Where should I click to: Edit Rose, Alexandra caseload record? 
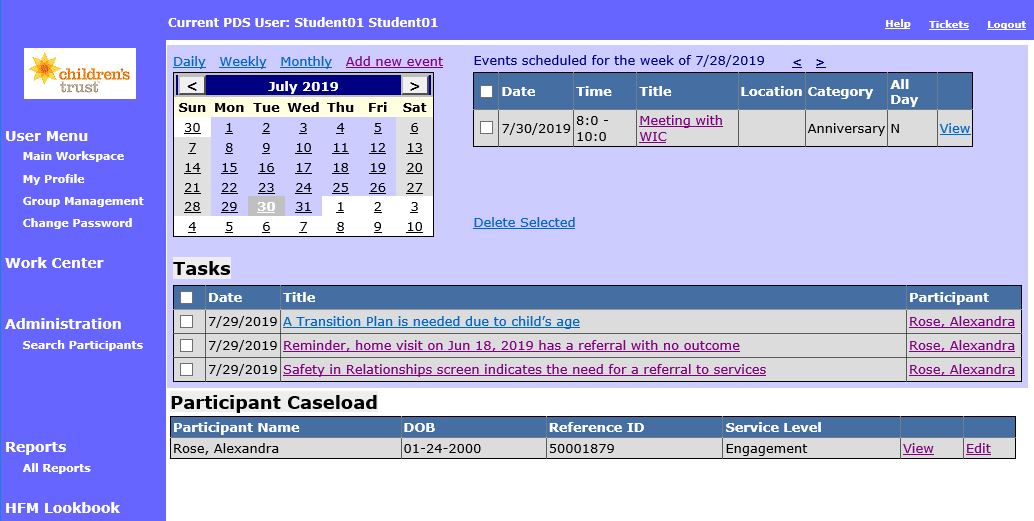pos(978,448)
